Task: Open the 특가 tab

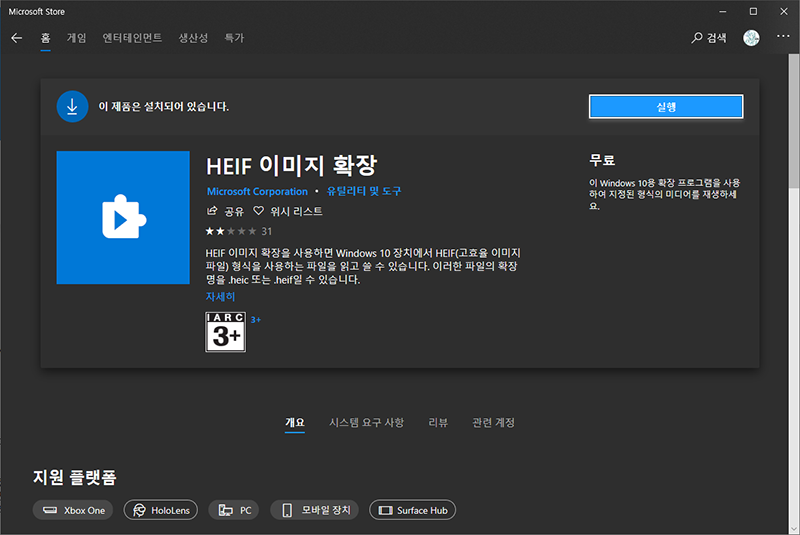Action: point(234,38)
